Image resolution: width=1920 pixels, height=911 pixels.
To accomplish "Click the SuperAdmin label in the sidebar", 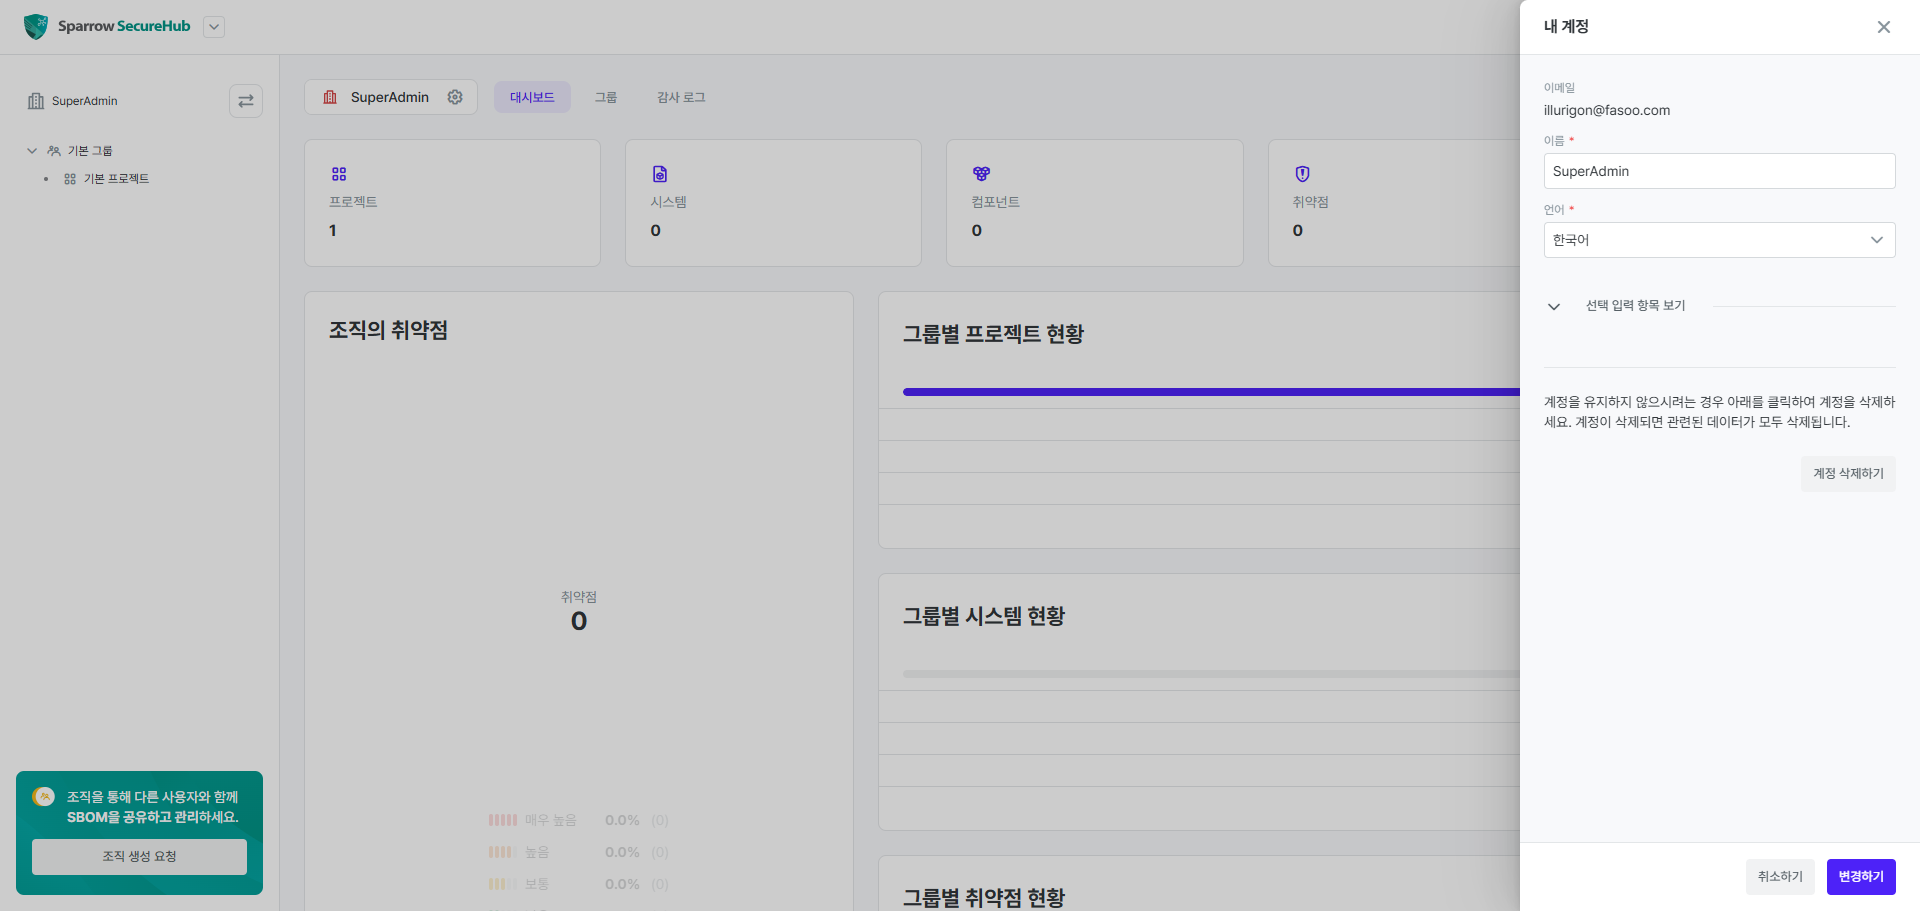I will [85, 101].
